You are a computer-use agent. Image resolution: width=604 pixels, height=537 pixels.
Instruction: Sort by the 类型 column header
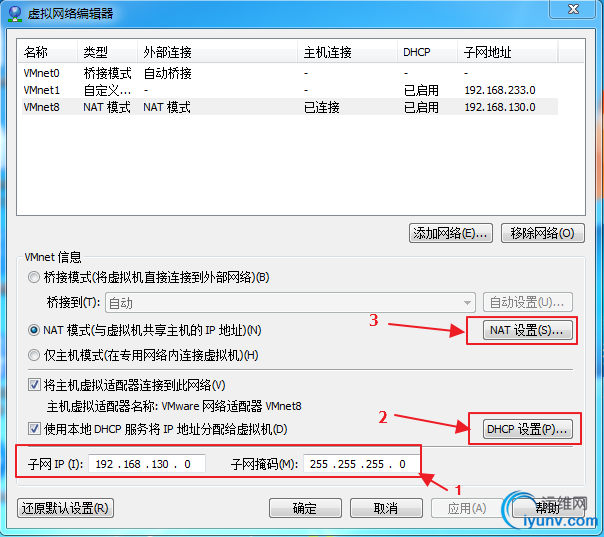[x=107, y=52]
